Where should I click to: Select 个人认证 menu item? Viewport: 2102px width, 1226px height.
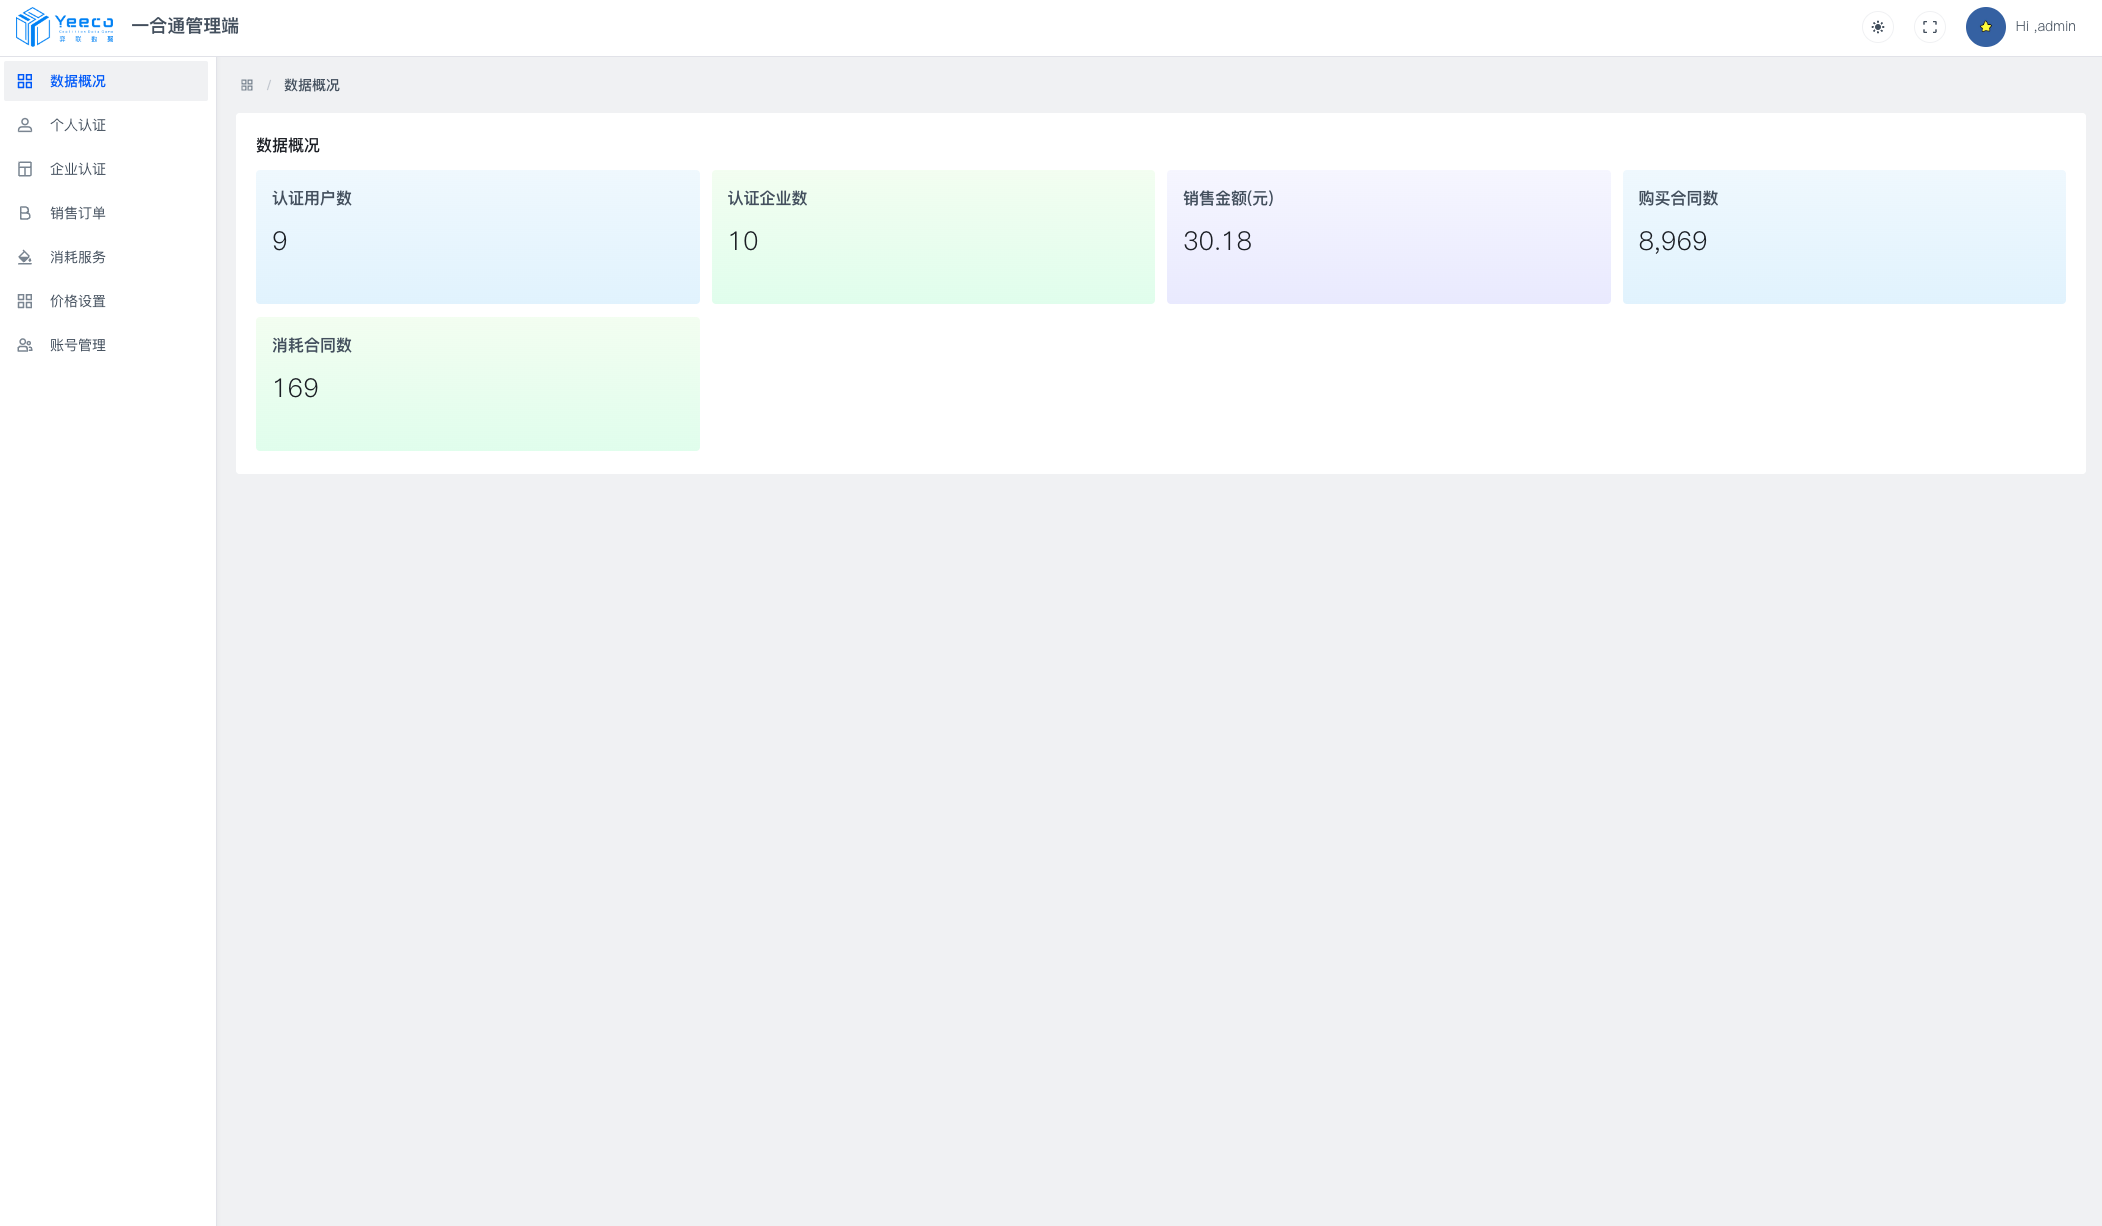pos(78,125)
